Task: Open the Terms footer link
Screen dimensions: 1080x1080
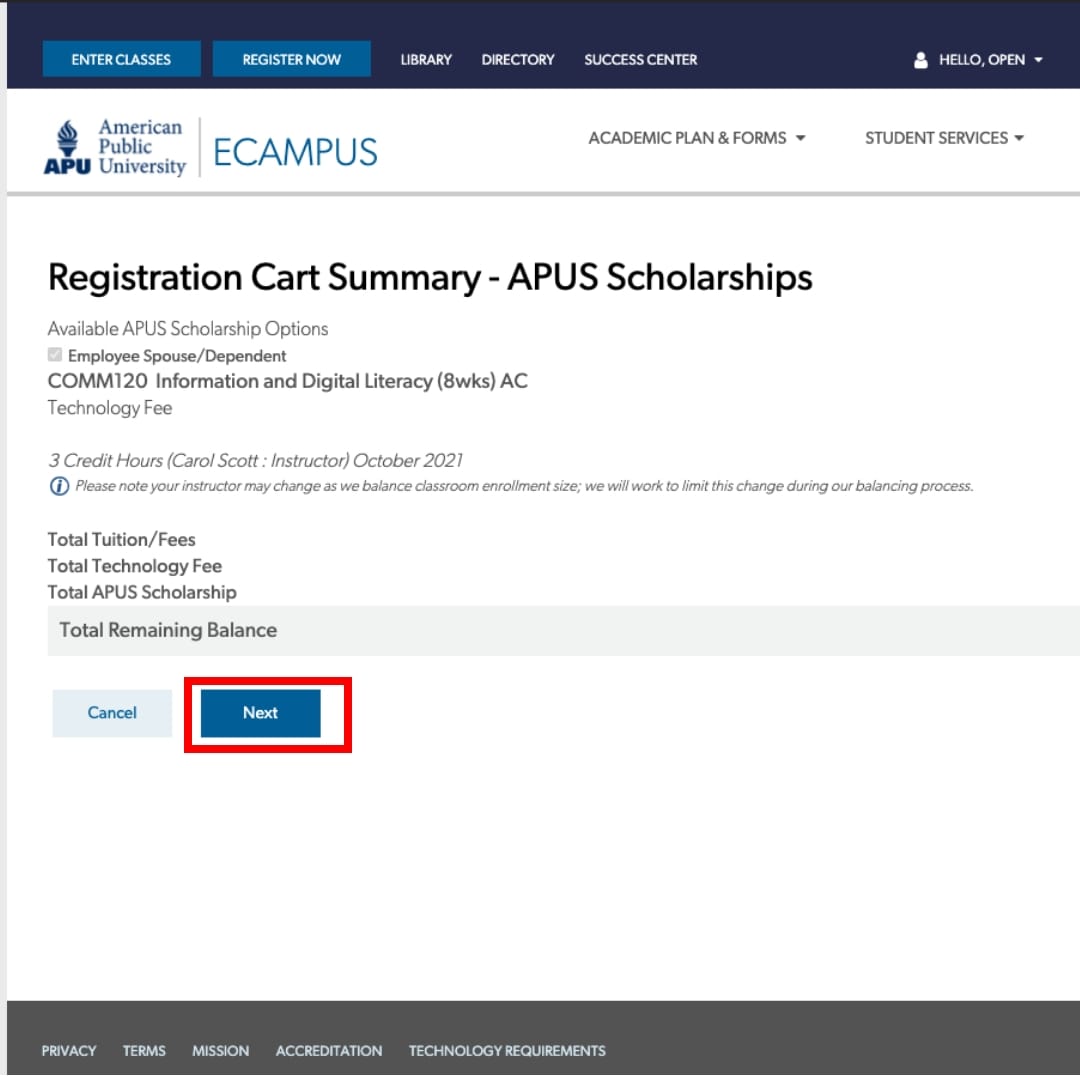Action: (x=144, y=1051)
